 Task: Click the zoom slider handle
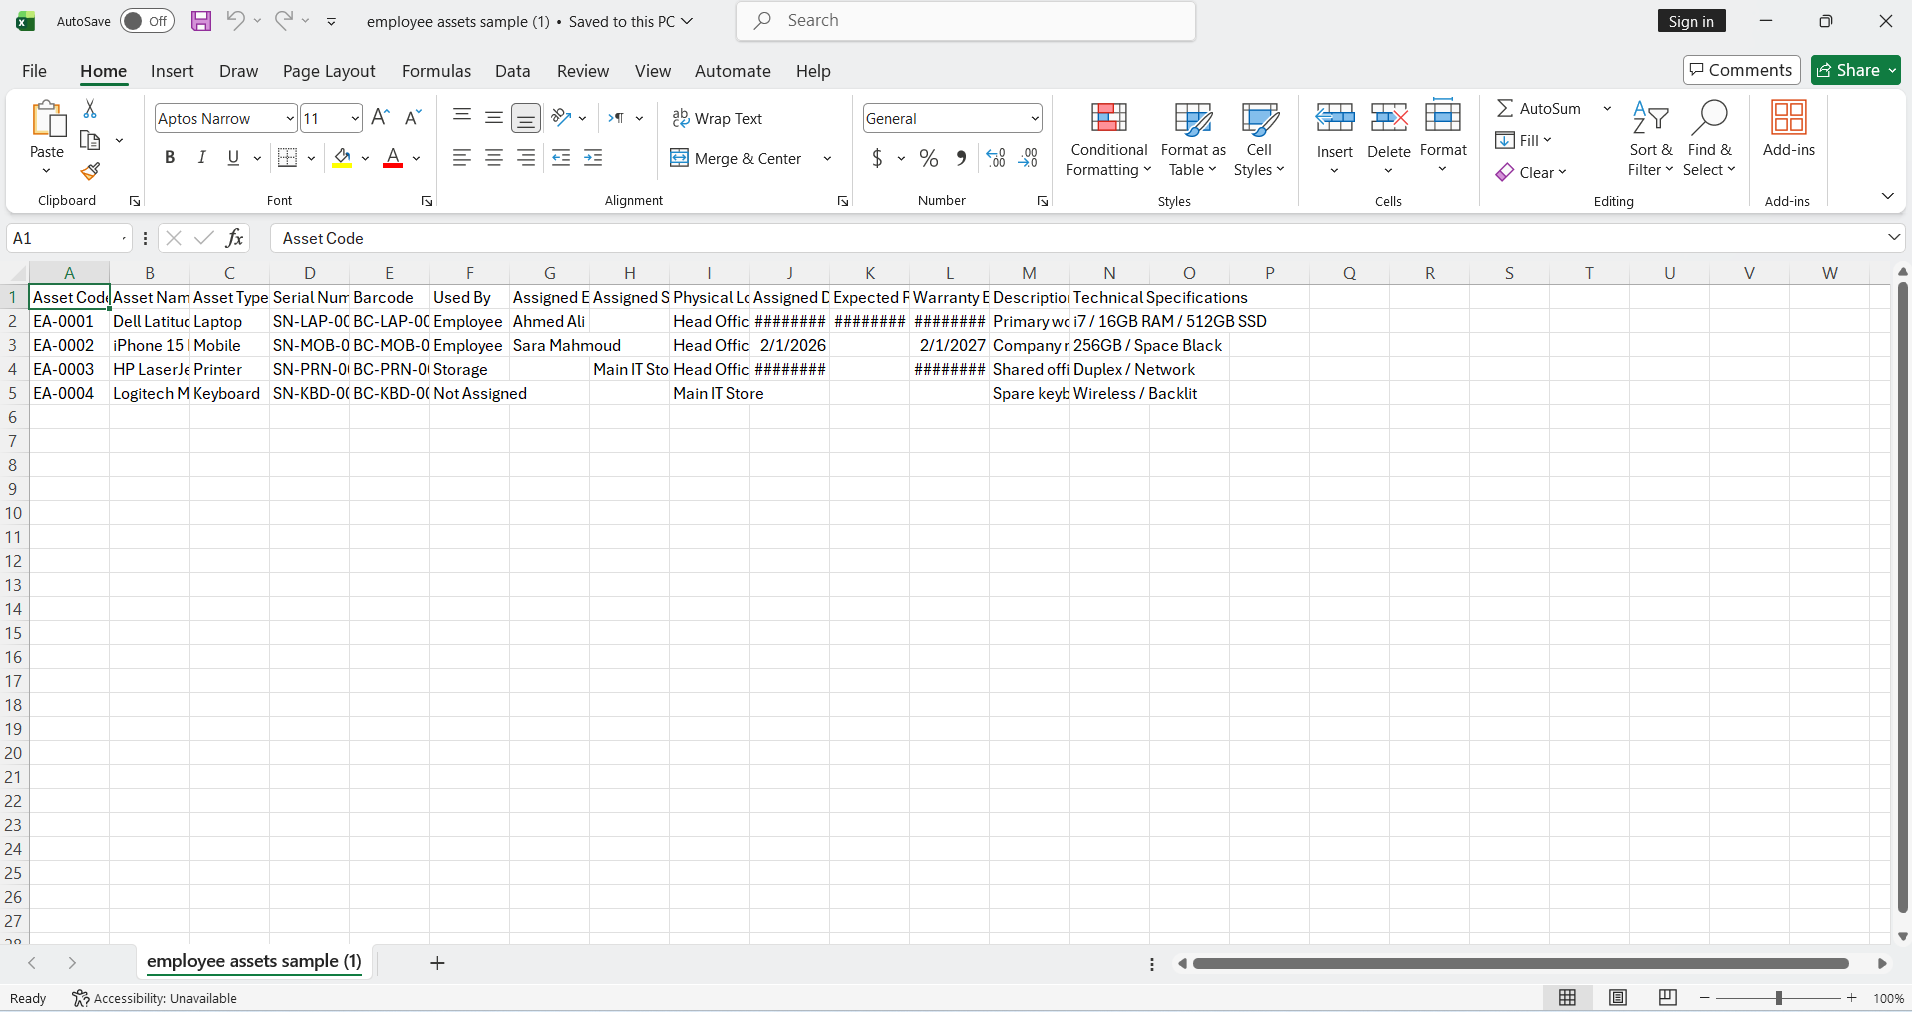click(x=1779, y=998)
